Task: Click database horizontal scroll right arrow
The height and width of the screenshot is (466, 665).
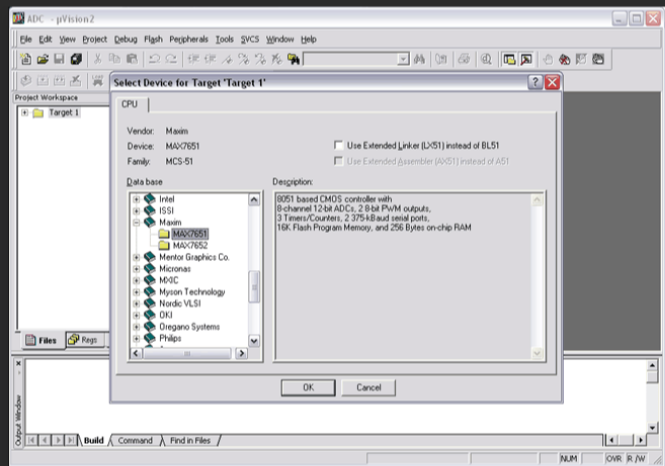Action: (241, 353)
